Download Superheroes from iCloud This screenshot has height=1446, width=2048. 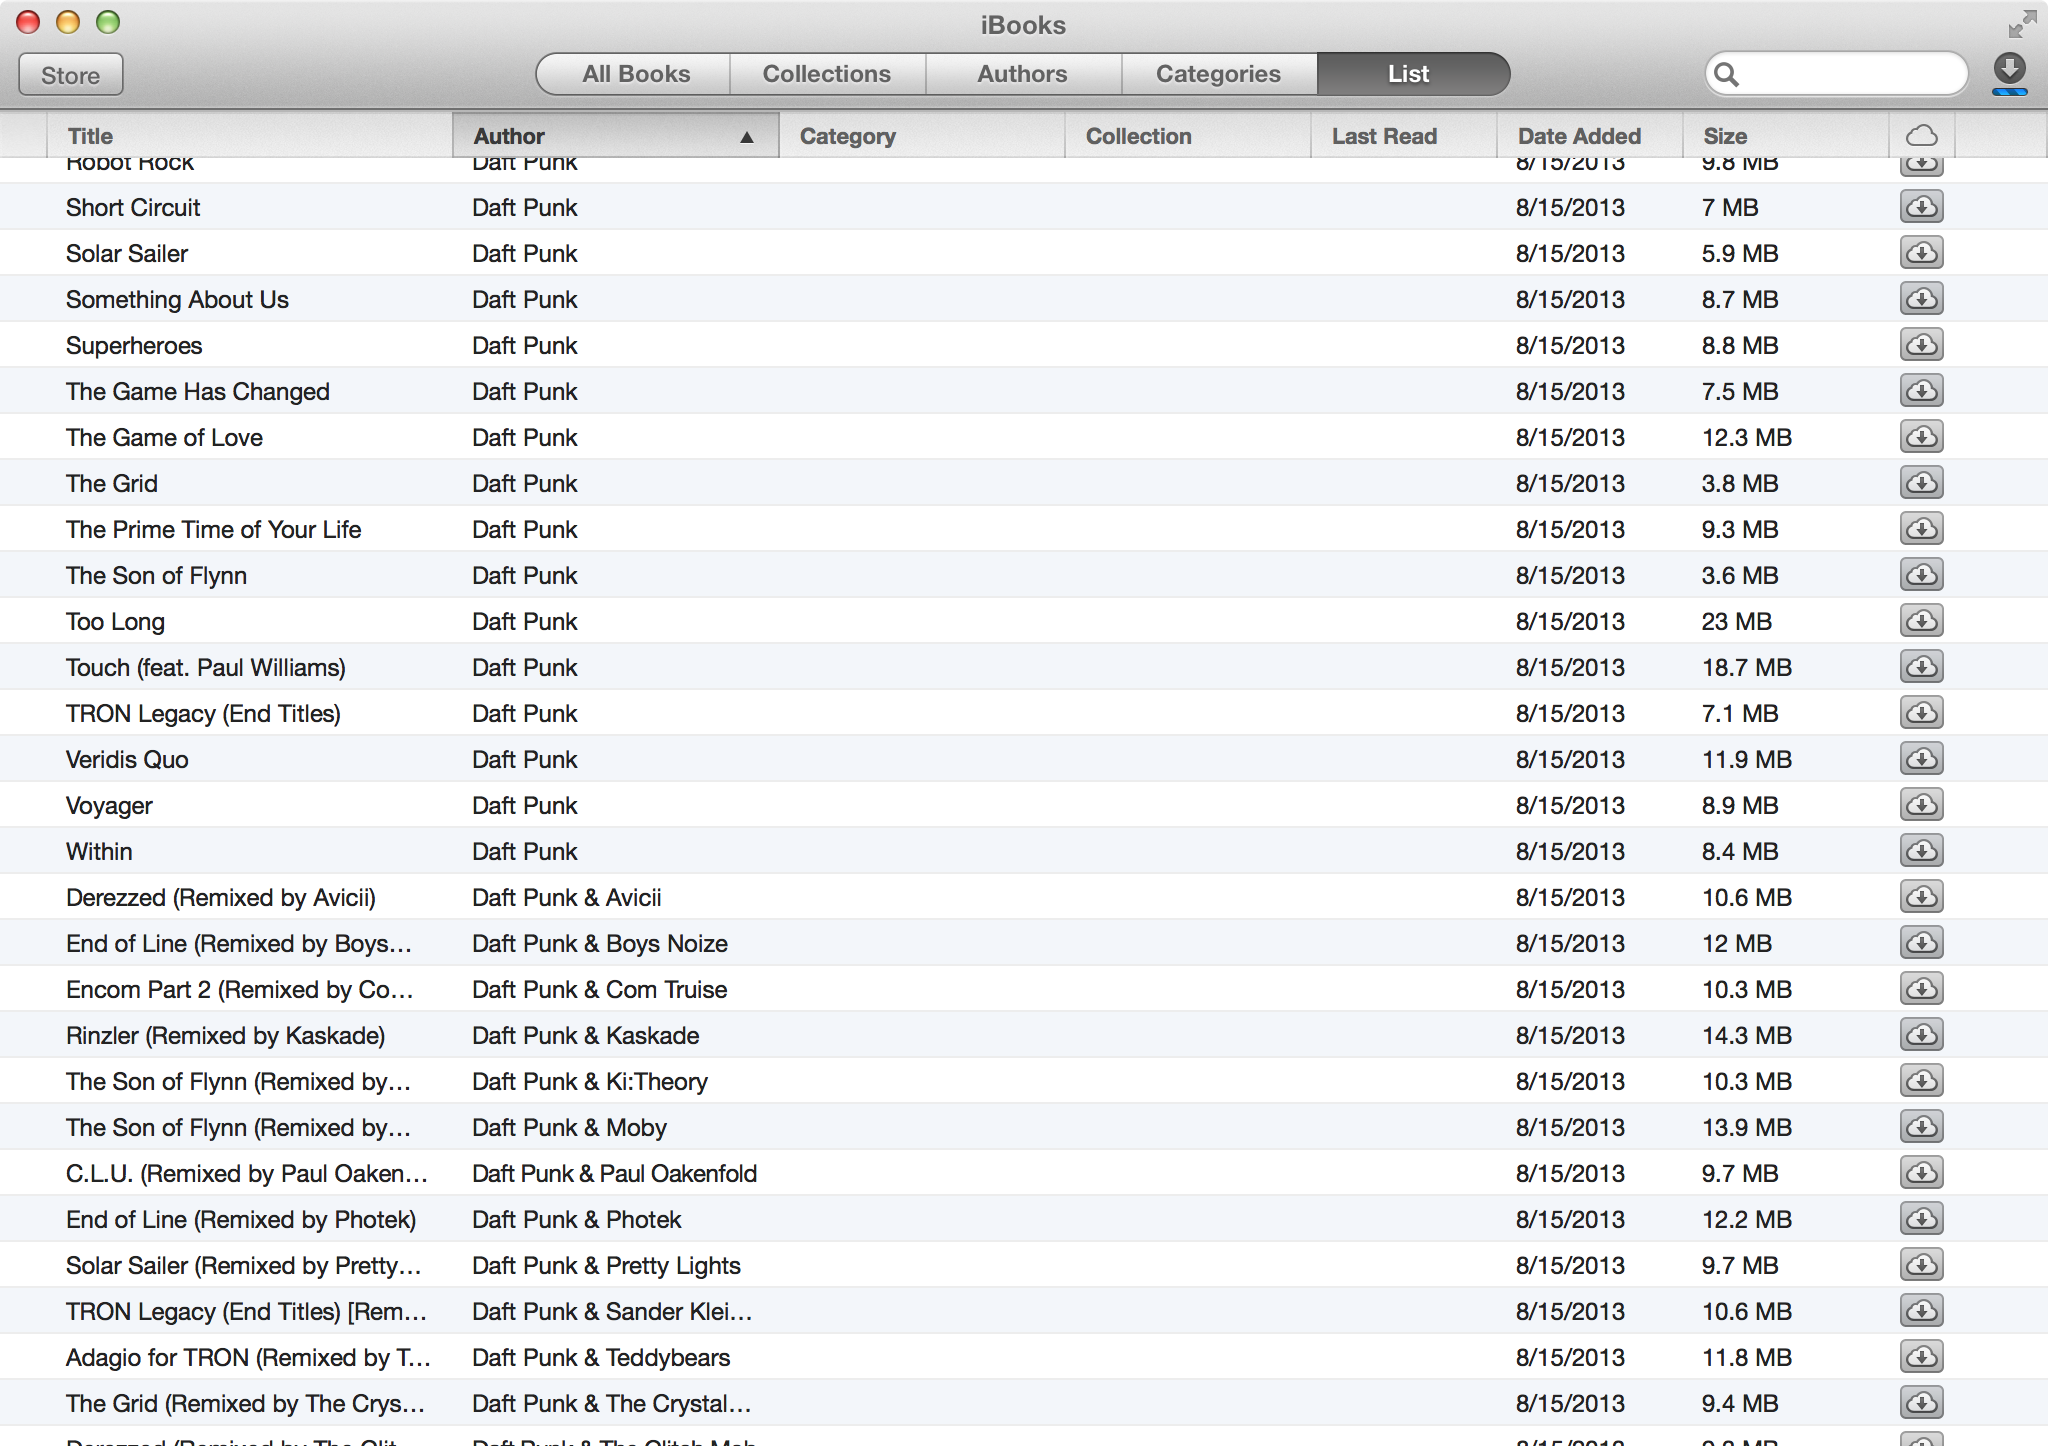[1921, 345]
